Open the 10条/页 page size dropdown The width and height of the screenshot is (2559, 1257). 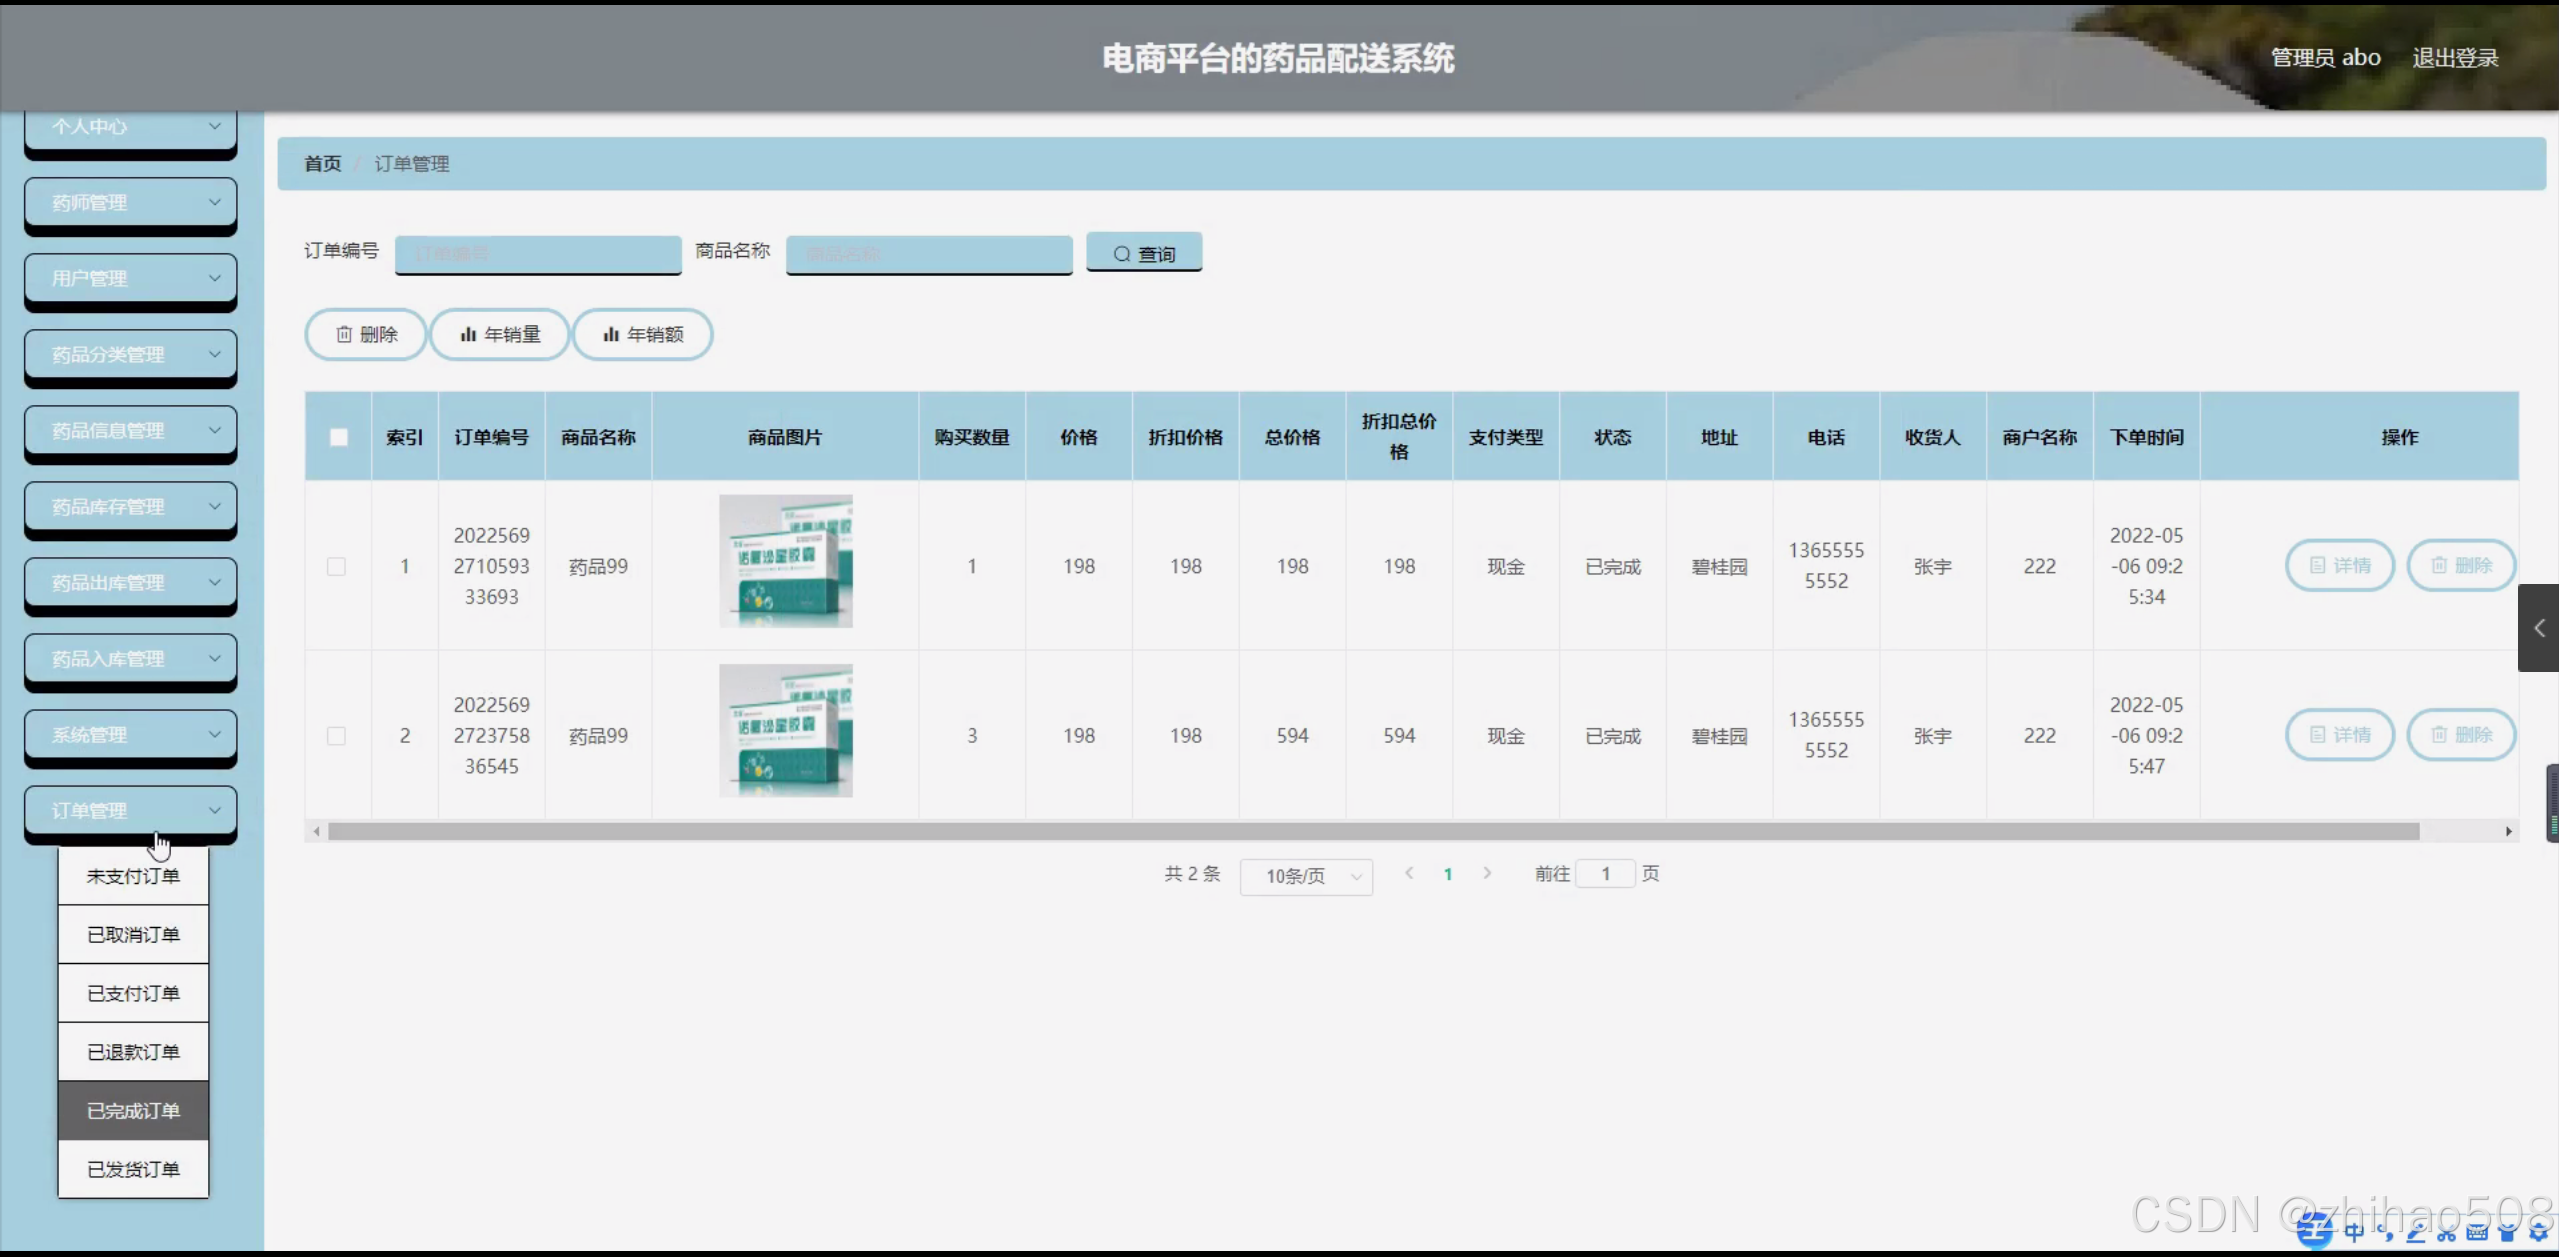(x=1306, y=876)
